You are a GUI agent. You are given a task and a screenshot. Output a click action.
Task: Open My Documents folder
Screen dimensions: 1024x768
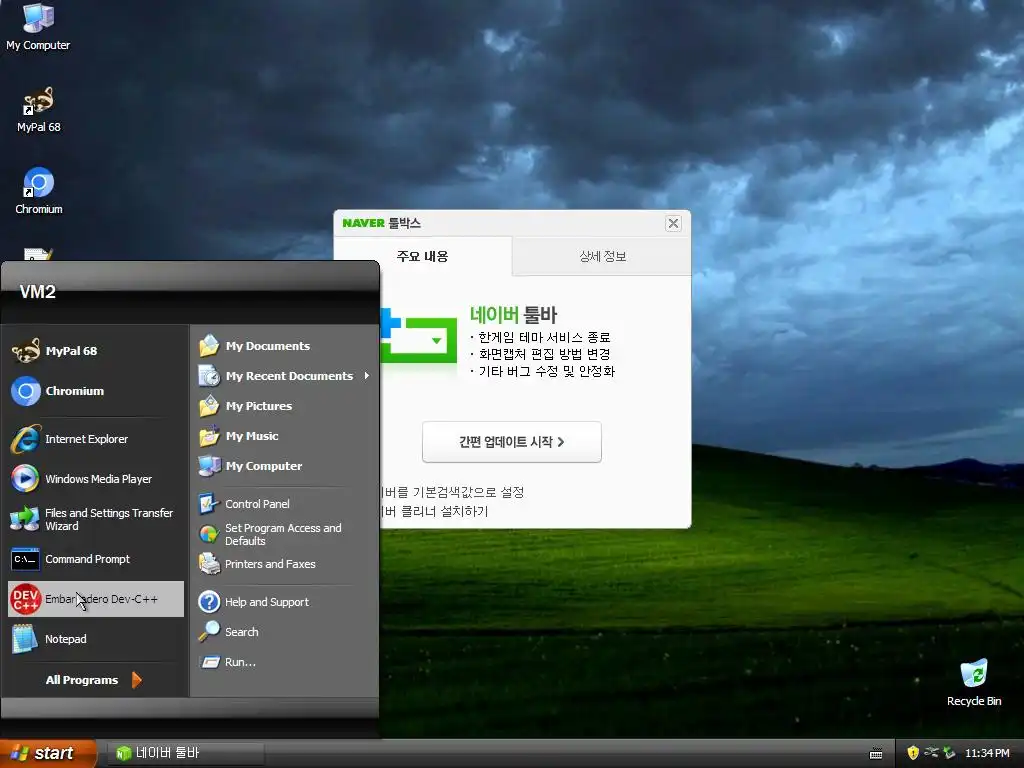pyautogui.click(x=285, y=345)
